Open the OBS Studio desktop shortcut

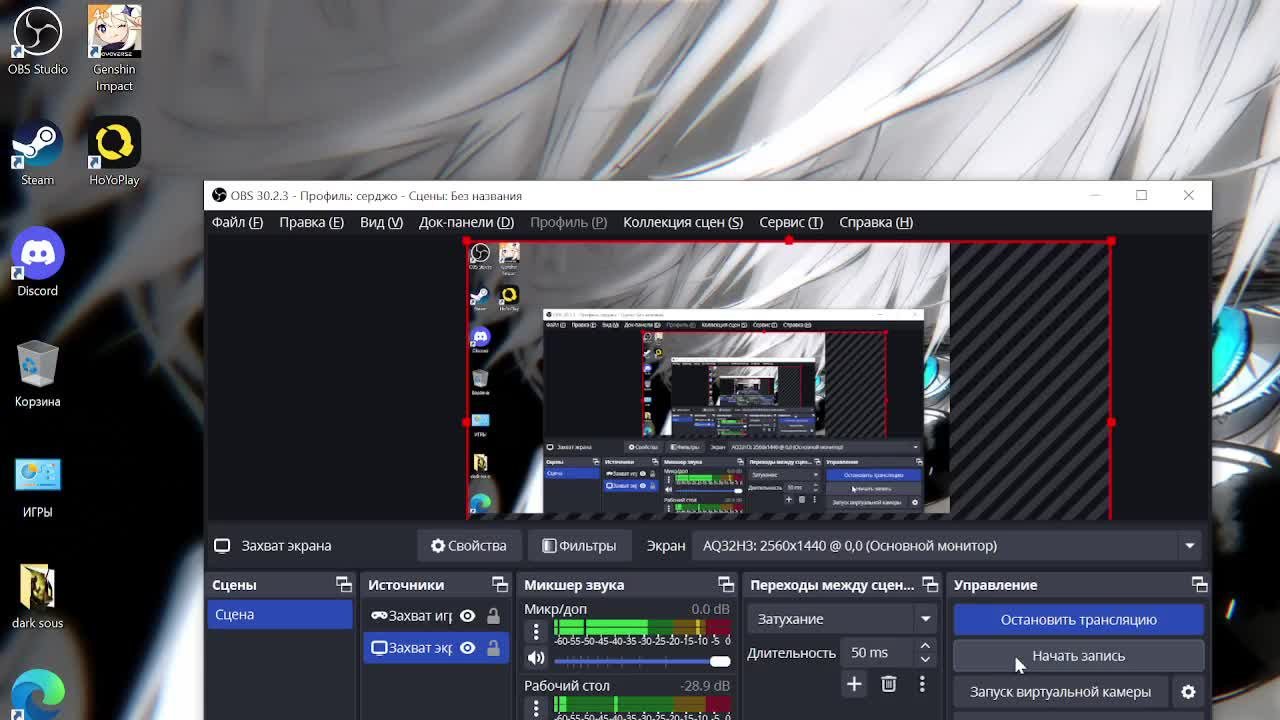(38, 42)
